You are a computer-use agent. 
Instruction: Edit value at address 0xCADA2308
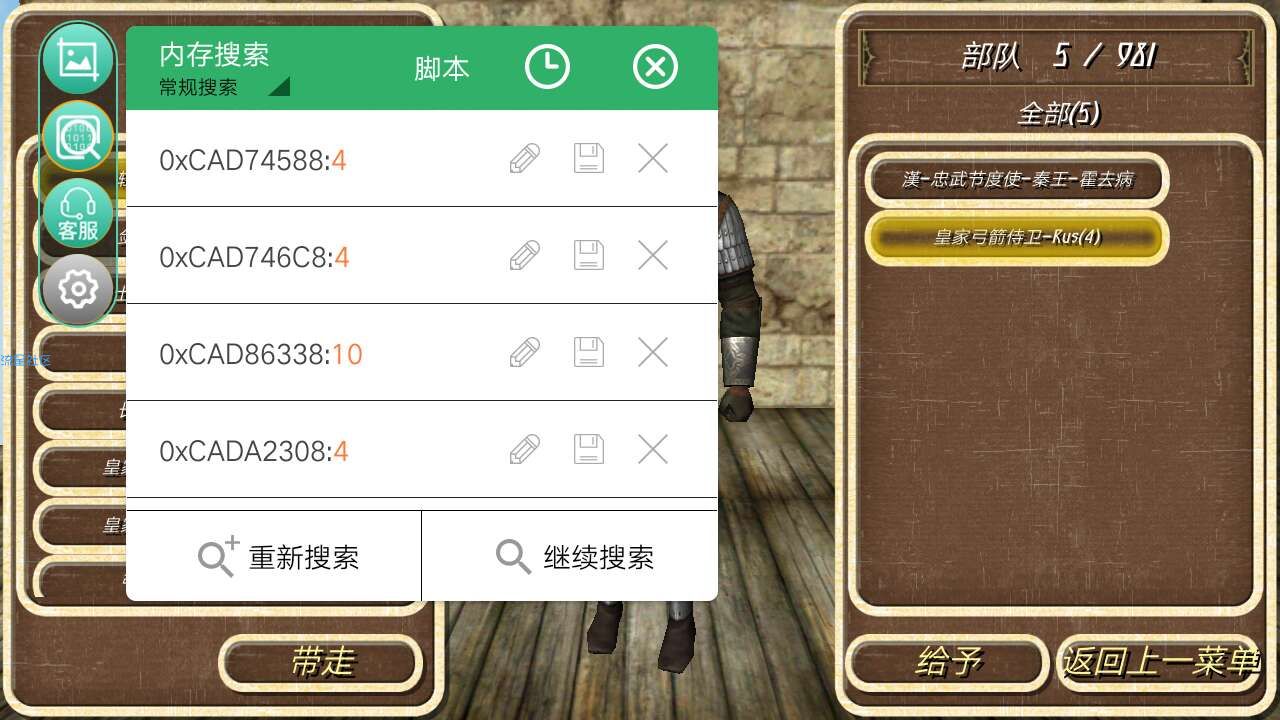click(524, 449)
